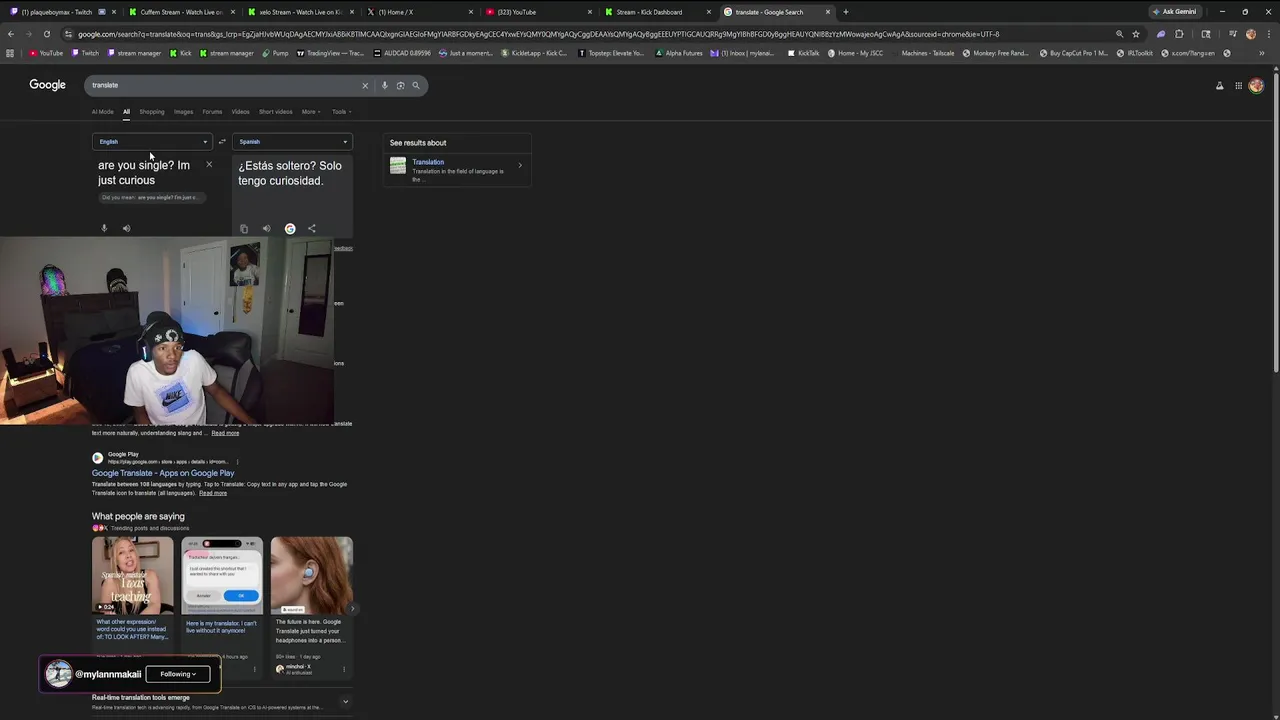Select the Shopping results tab
The image size is (1280, 720).
152,112
